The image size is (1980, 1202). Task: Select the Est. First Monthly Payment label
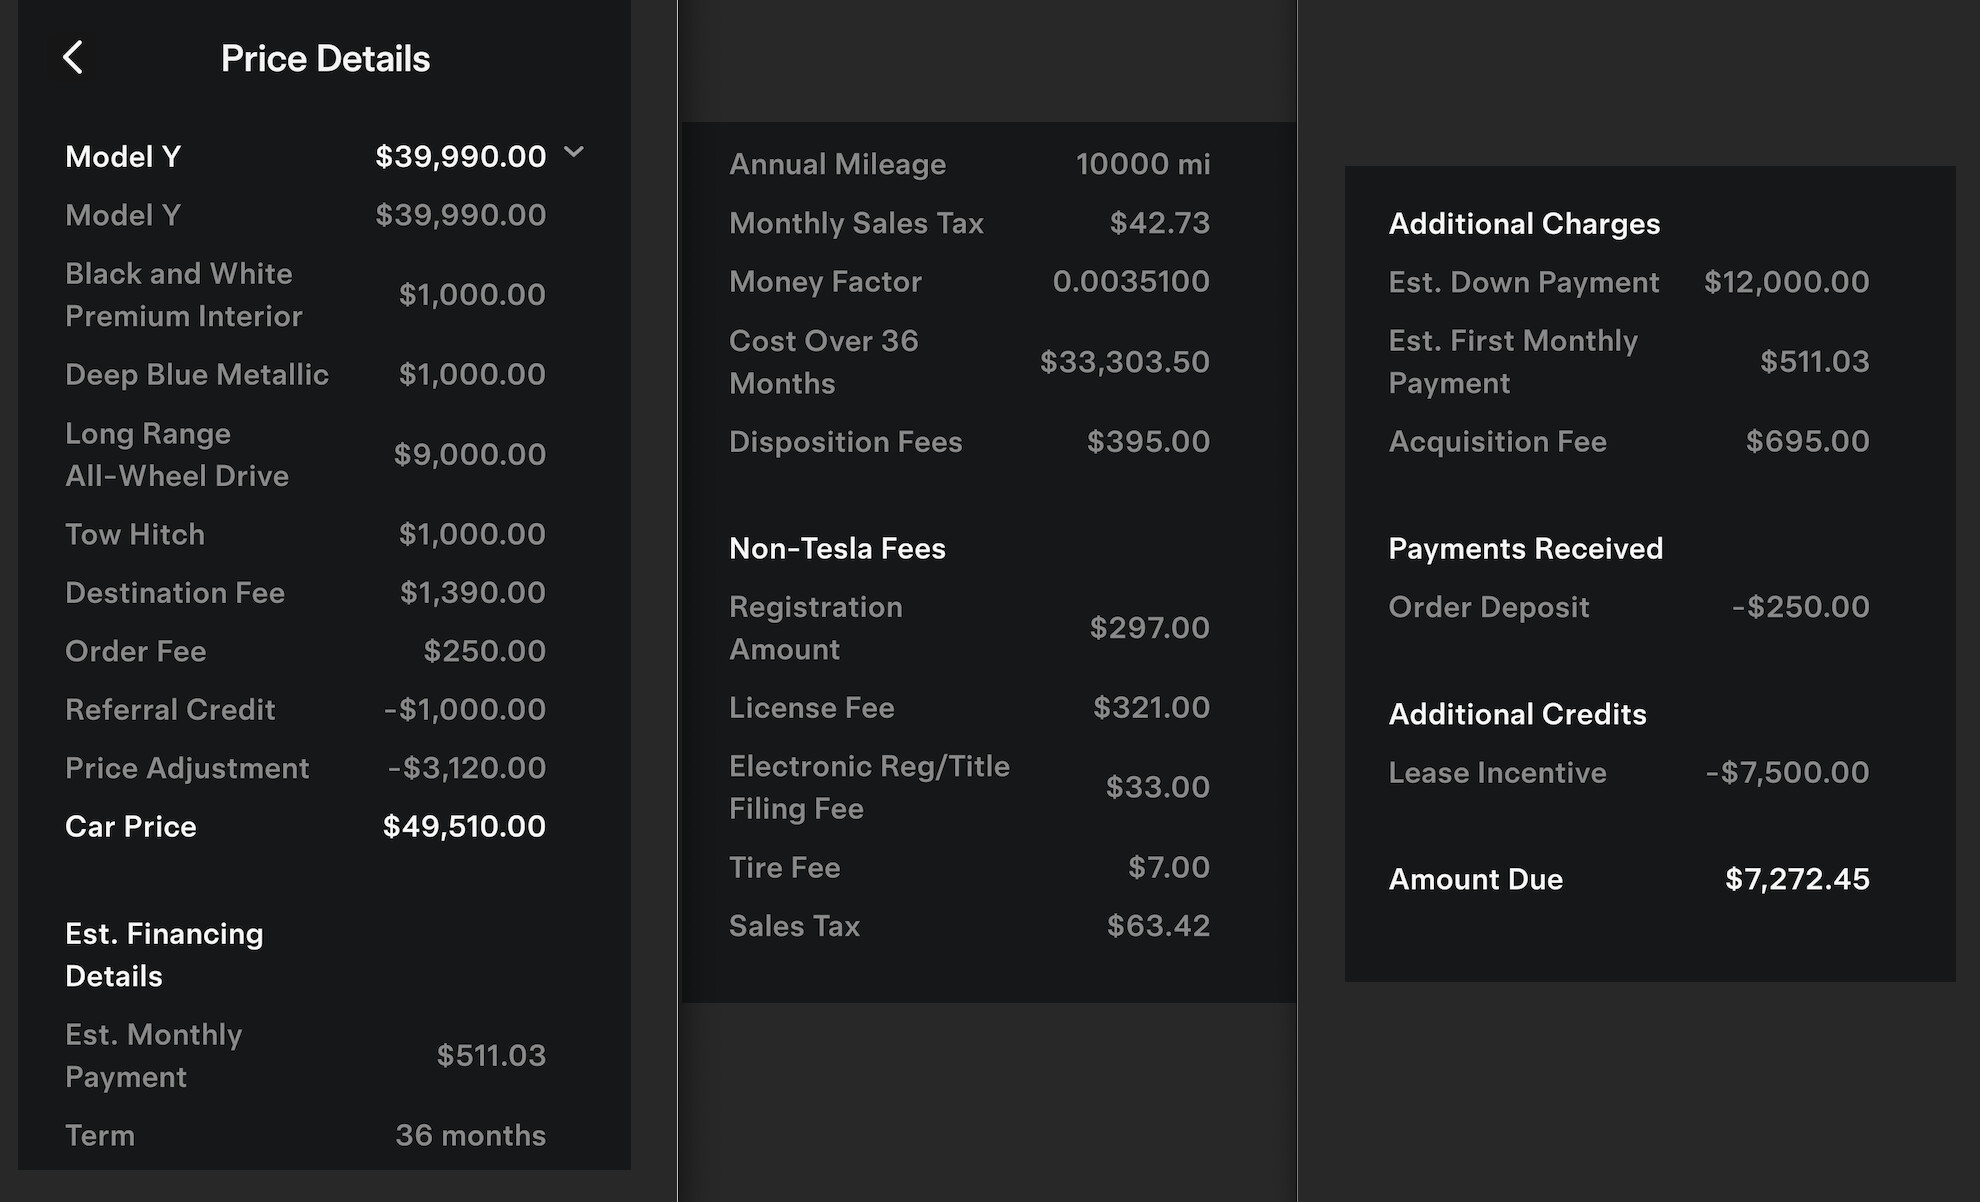tap(1513, 362)
